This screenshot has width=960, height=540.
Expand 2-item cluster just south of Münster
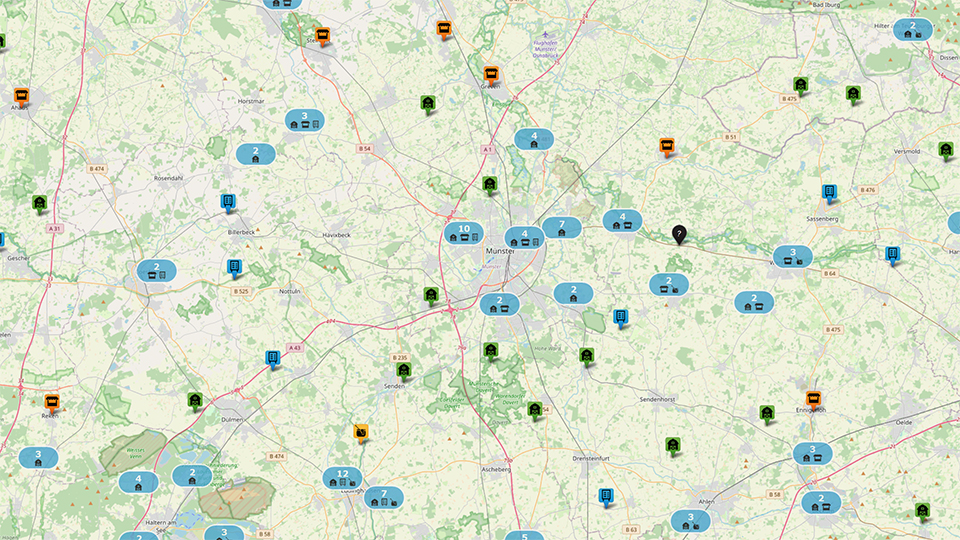tap(500, 304)
